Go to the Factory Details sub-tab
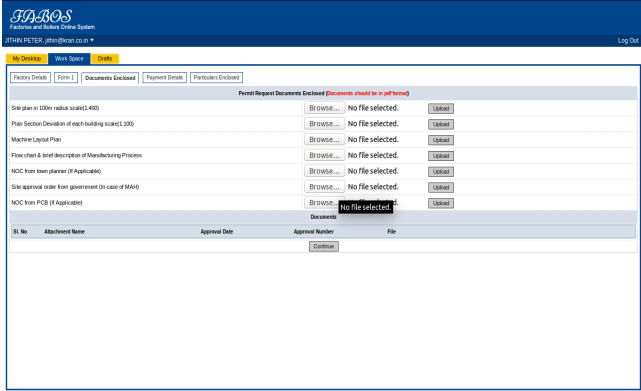This screenshot has width=641, height=391. [30, 77]
